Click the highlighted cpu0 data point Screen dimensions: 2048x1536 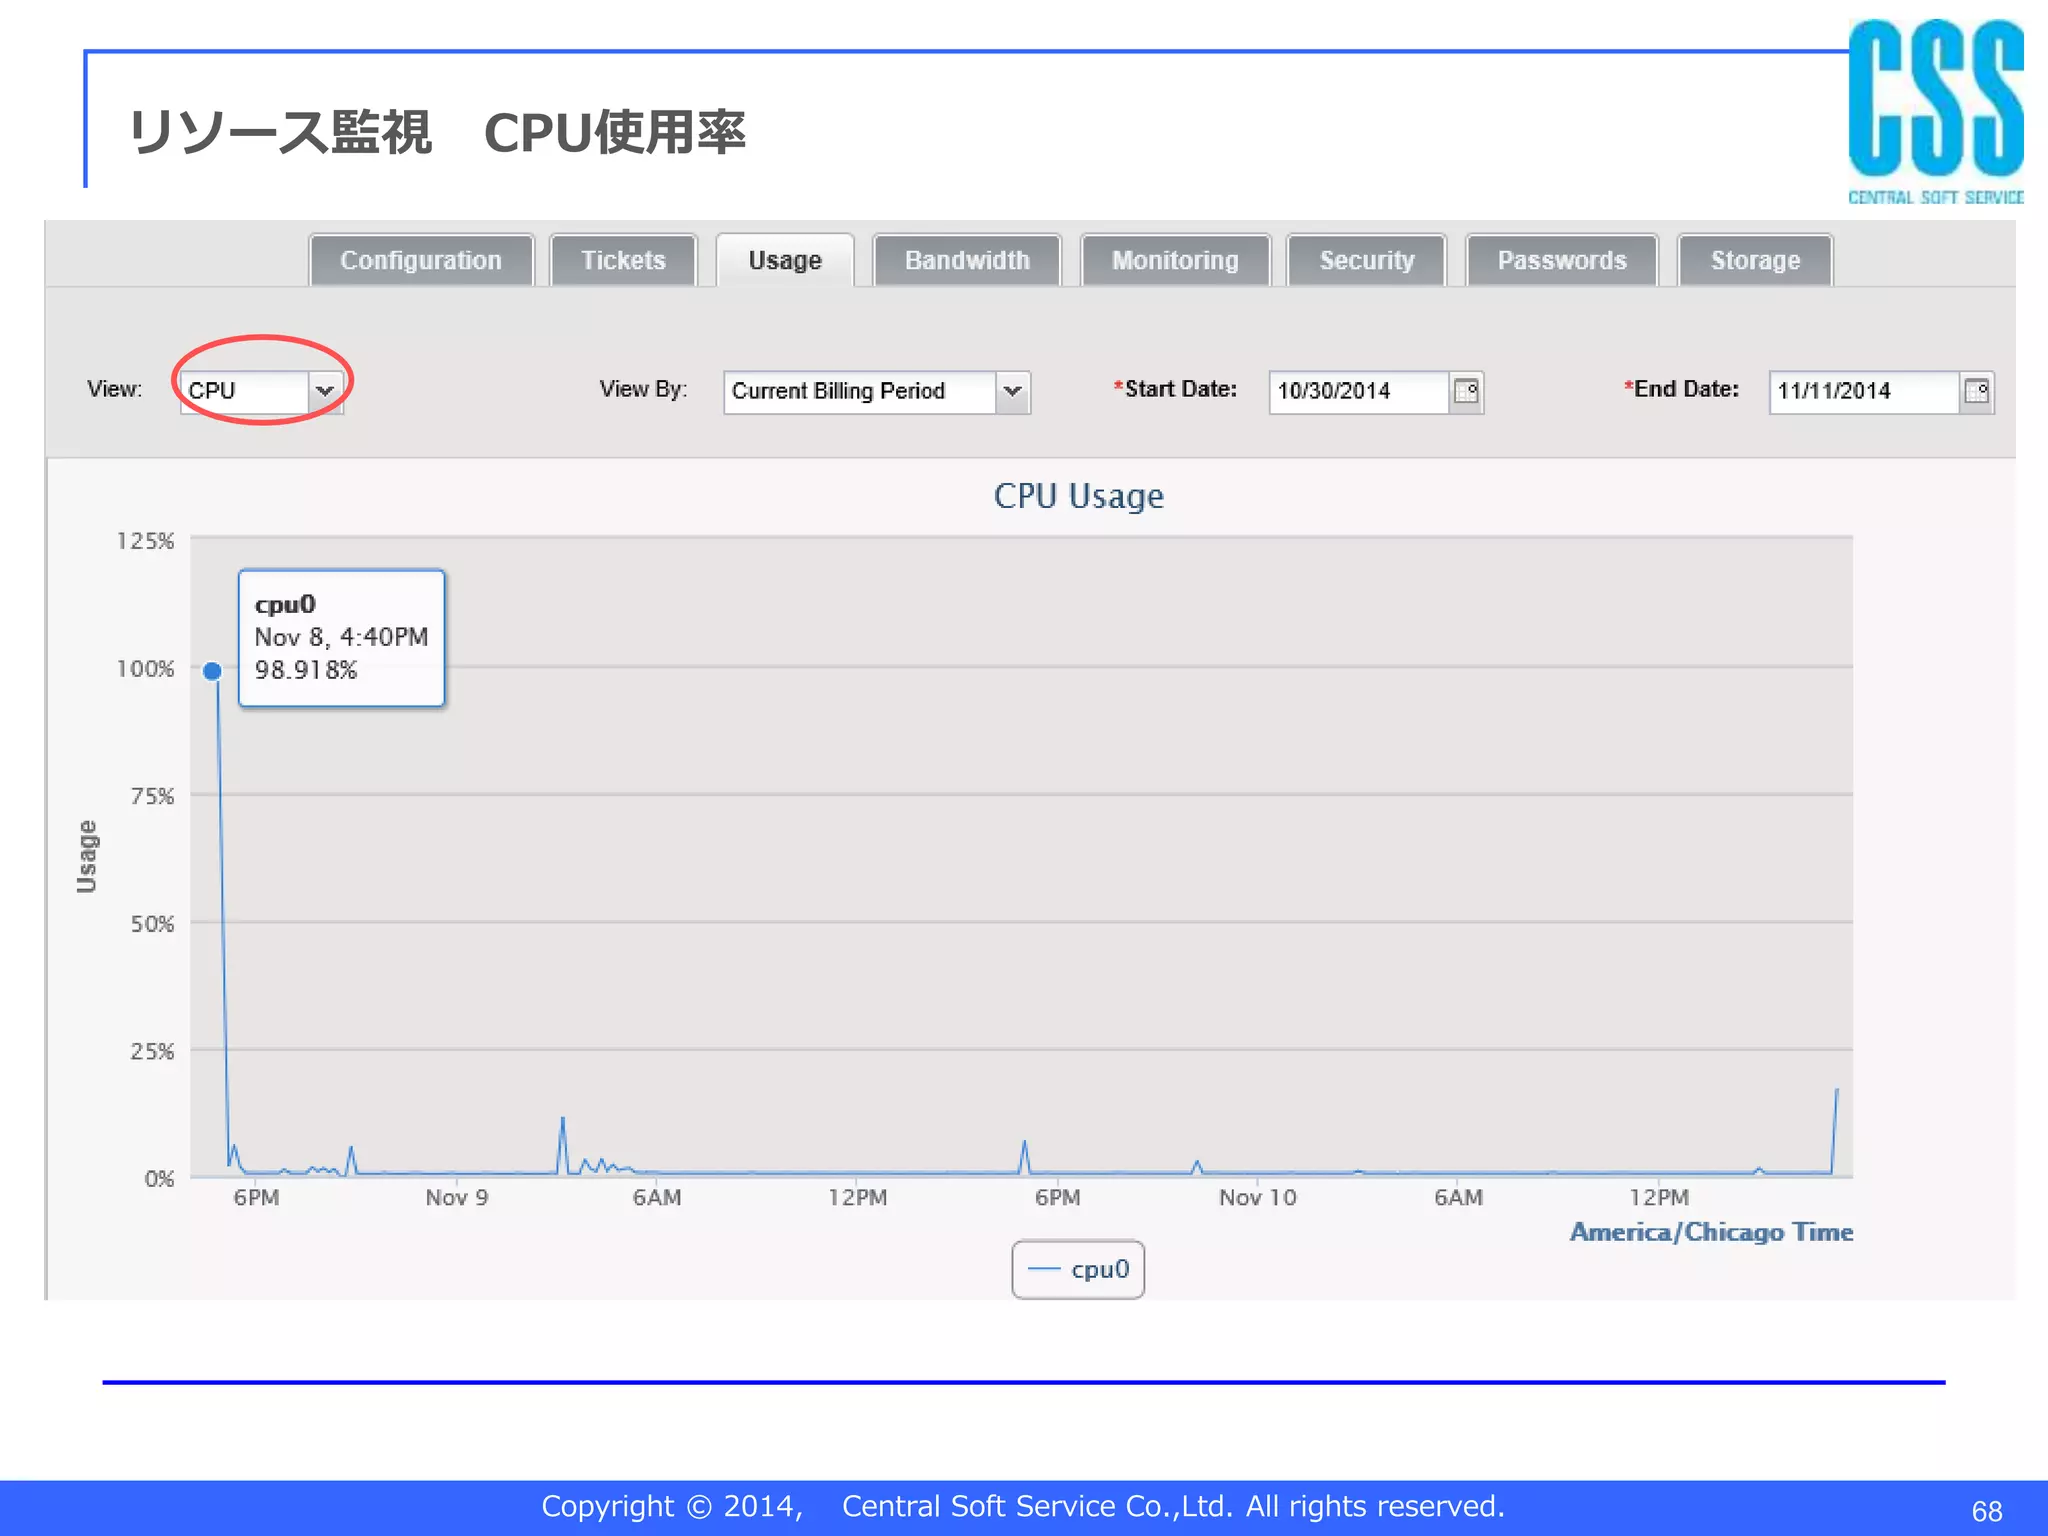pos(212,671)
